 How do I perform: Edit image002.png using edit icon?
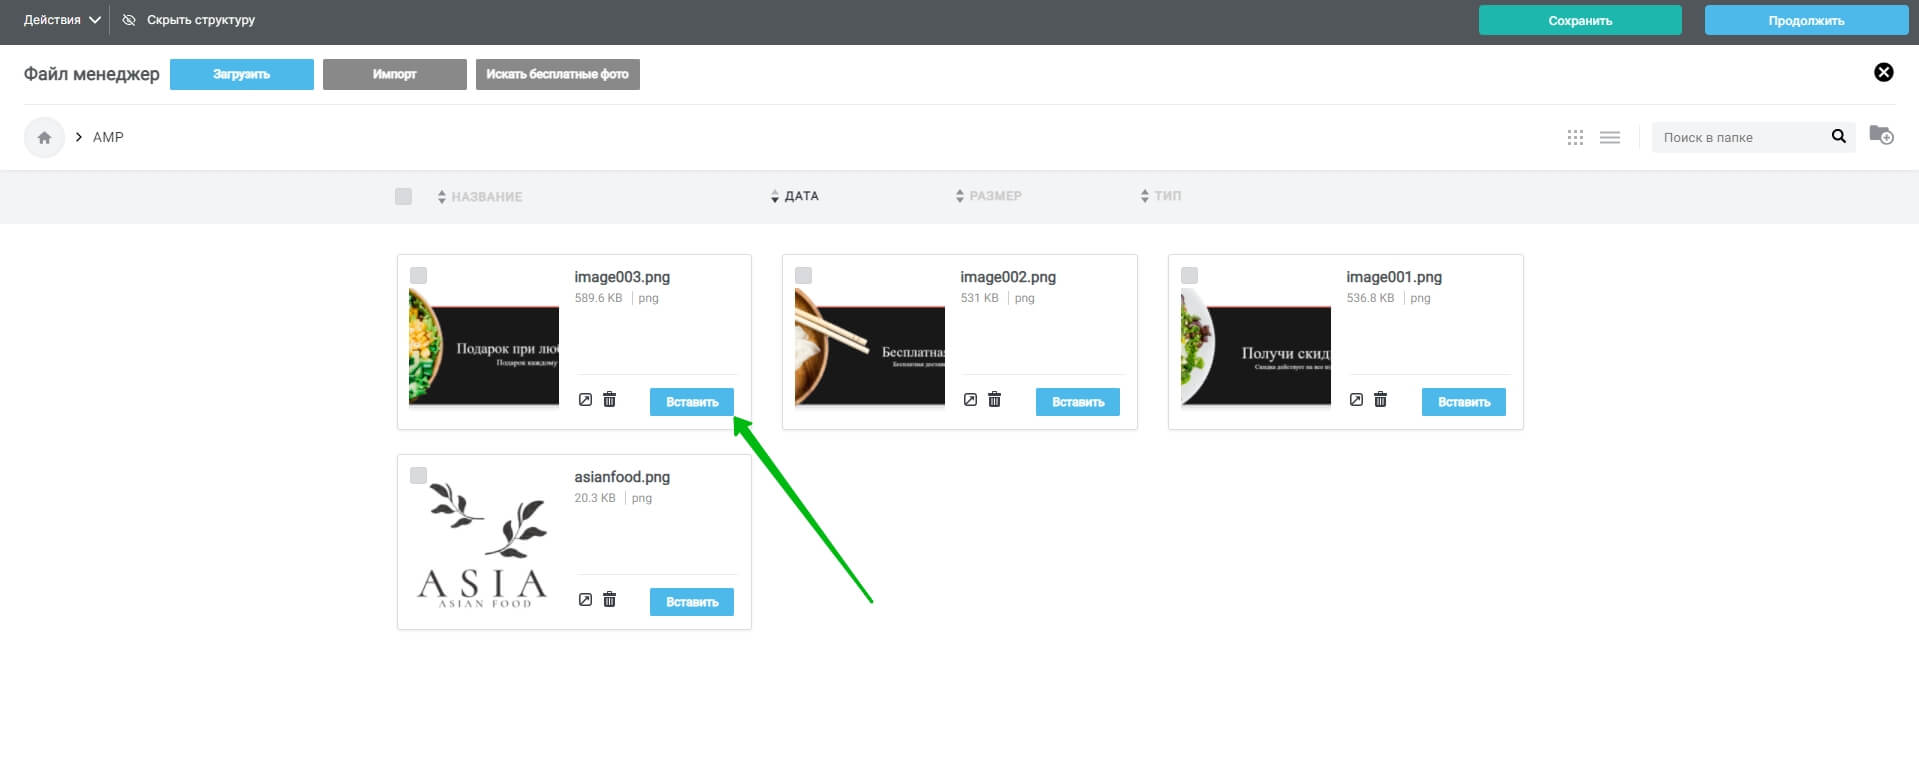coord(970,400)
